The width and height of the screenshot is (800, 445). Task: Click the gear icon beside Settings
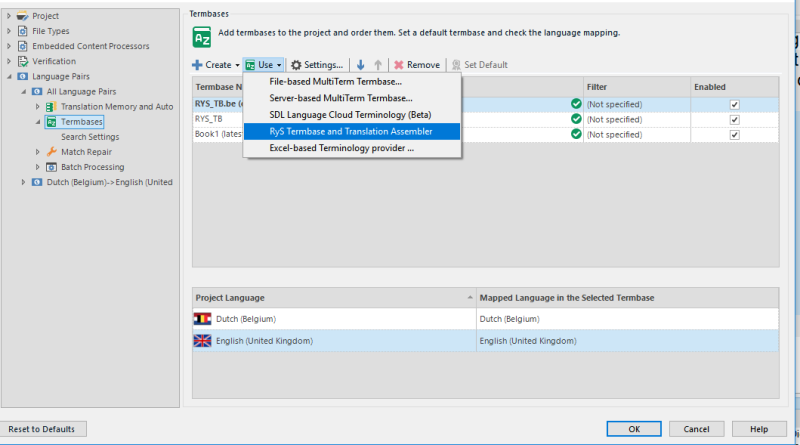tap(296, 65)
